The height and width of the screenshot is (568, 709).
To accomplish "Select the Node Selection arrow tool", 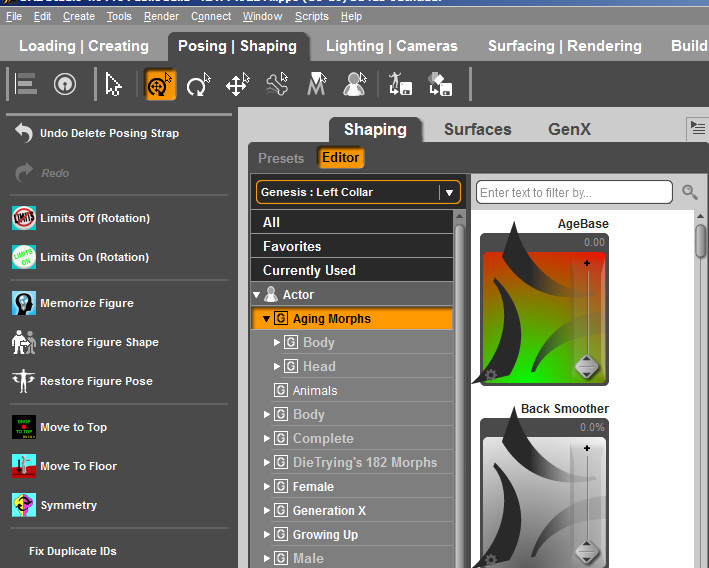I will (113, 84).
